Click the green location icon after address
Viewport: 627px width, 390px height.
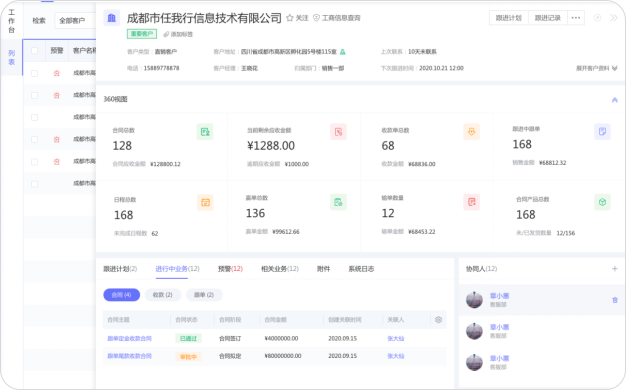pyautogui.click(x=343, y=52)
